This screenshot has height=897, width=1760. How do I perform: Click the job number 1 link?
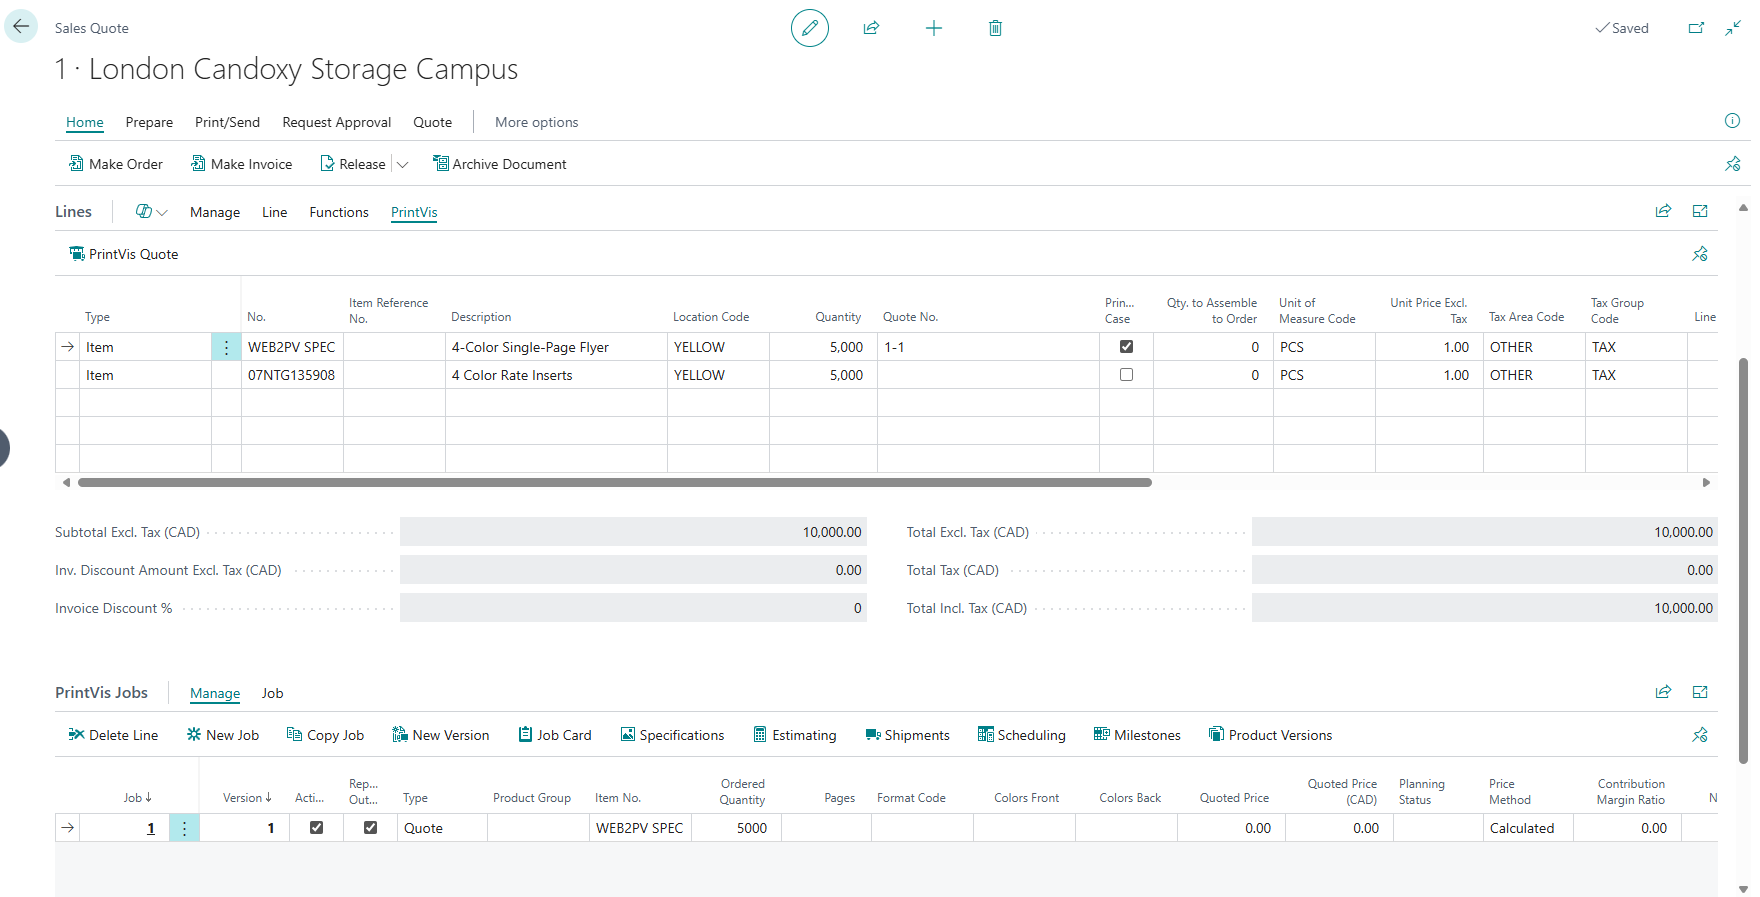coord(151,828)
